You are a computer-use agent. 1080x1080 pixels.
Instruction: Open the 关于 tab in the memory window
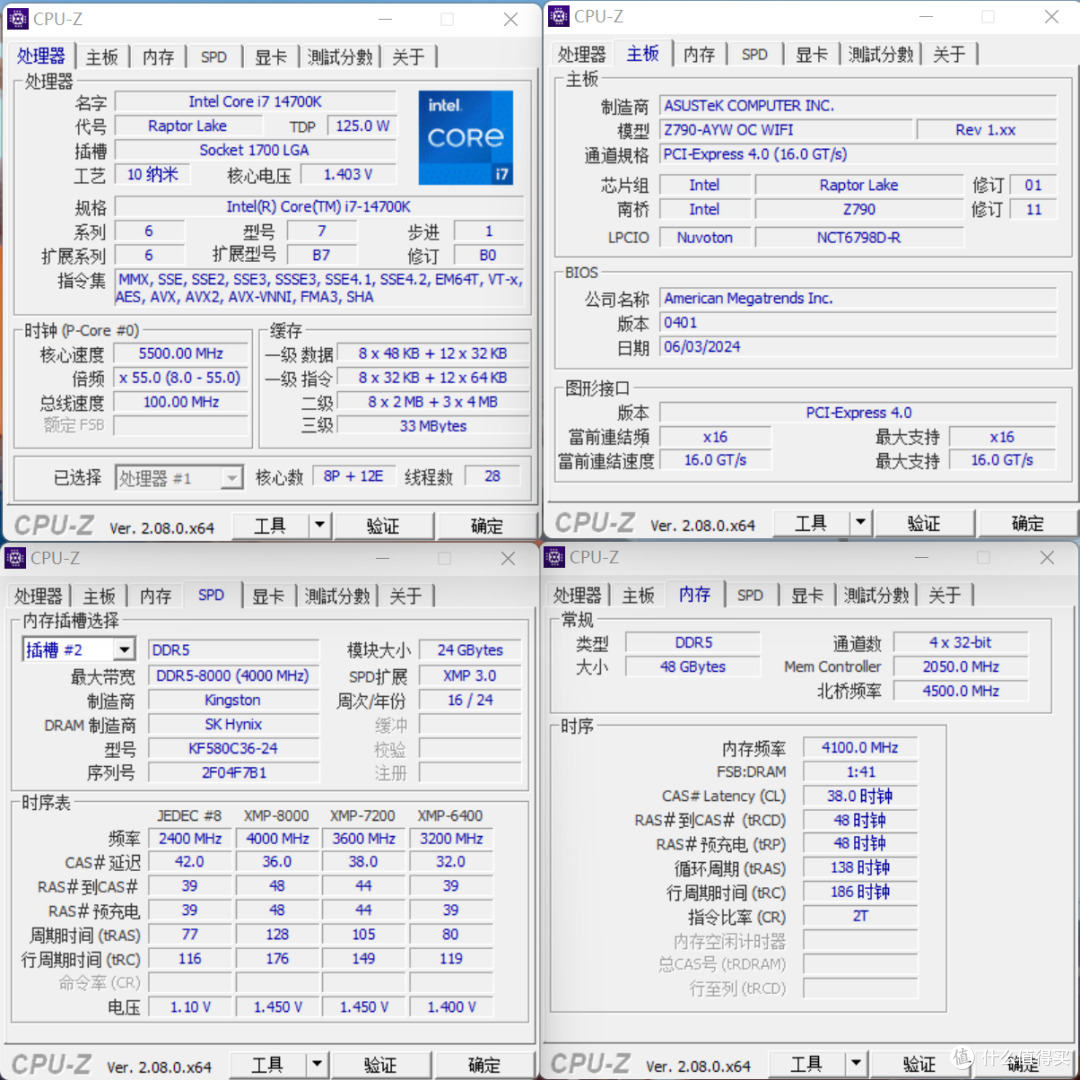click(x=945, y=595)
